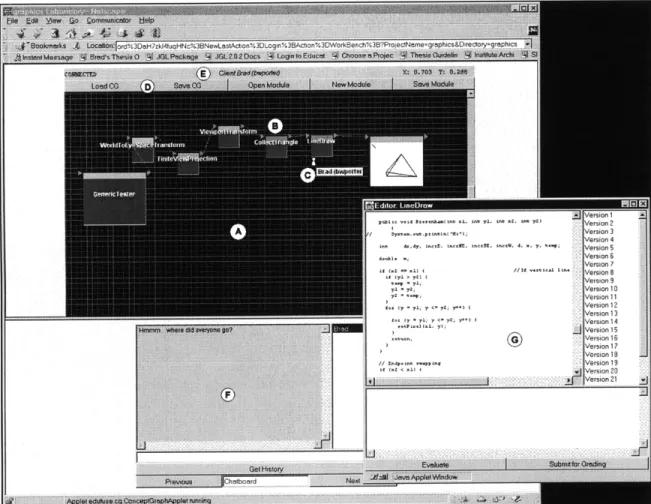Click the Netscape N logo throbber

[533, 30]
